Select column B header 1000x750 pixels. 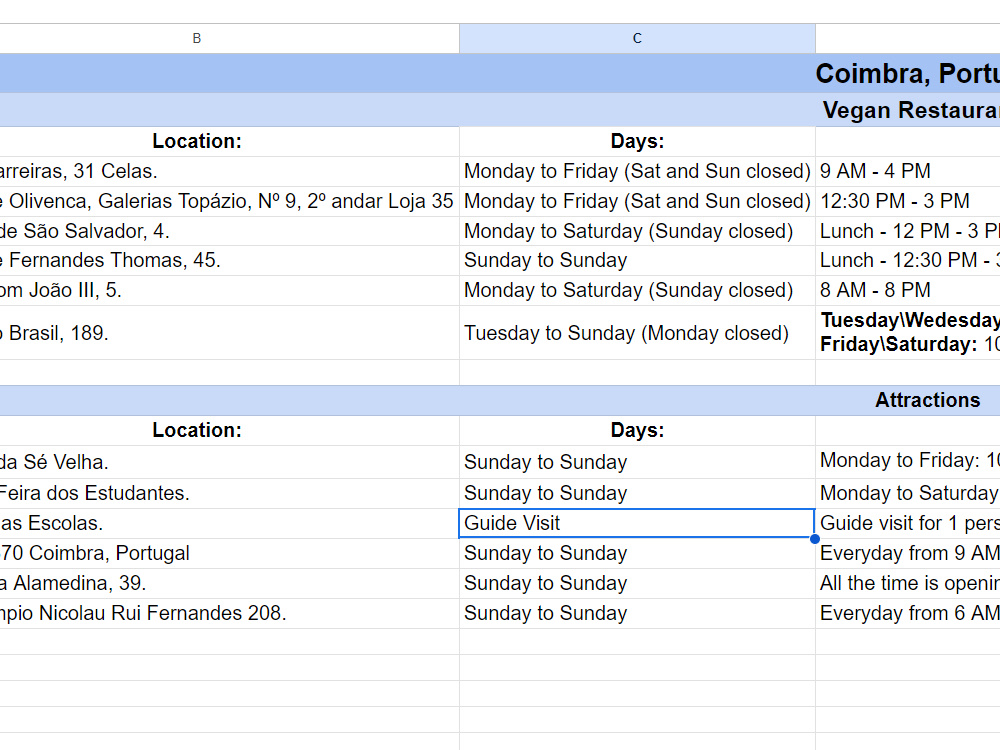[229, 38]
